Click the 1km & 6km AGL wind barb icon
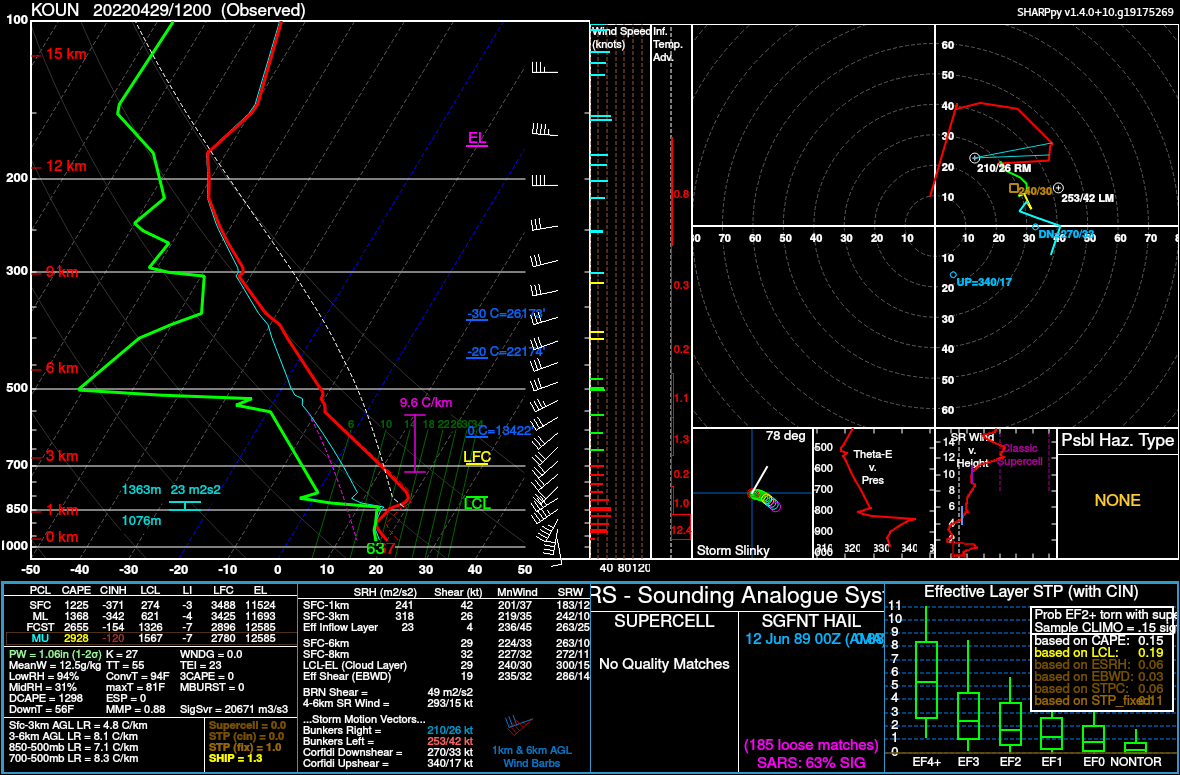This screenshot has width=1180, height=775. click(519, 725)
